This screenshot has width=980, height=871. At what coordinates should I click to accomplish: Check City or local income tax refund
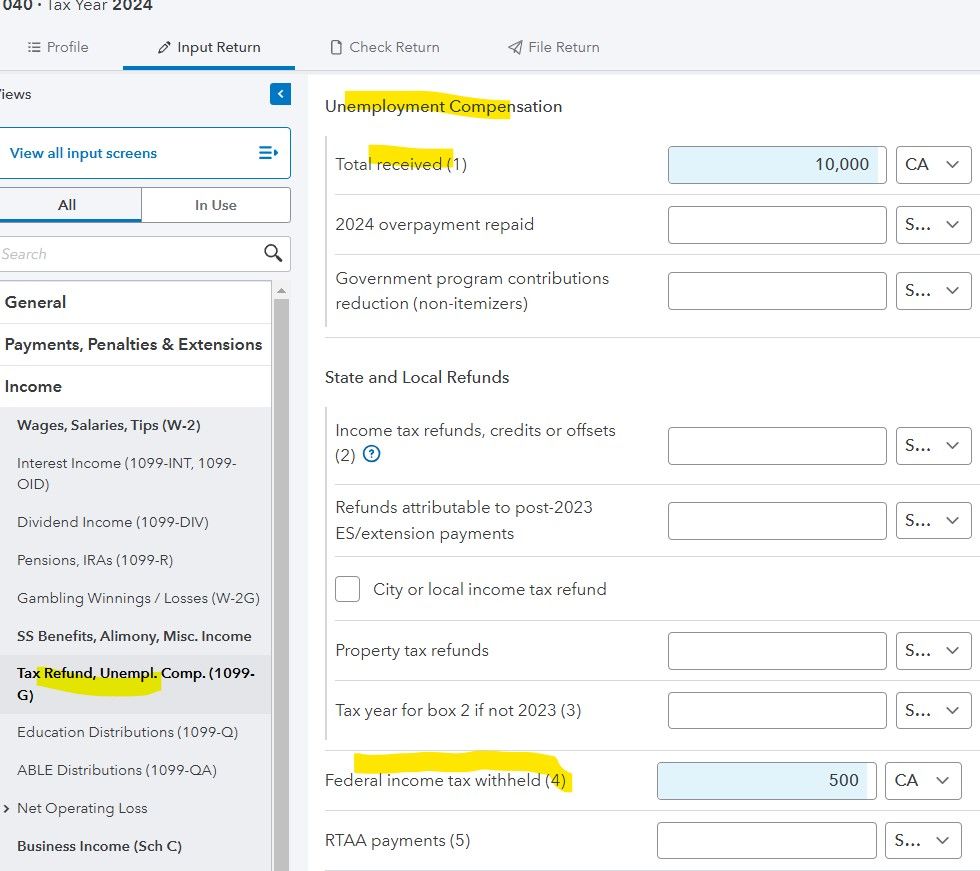348,589
